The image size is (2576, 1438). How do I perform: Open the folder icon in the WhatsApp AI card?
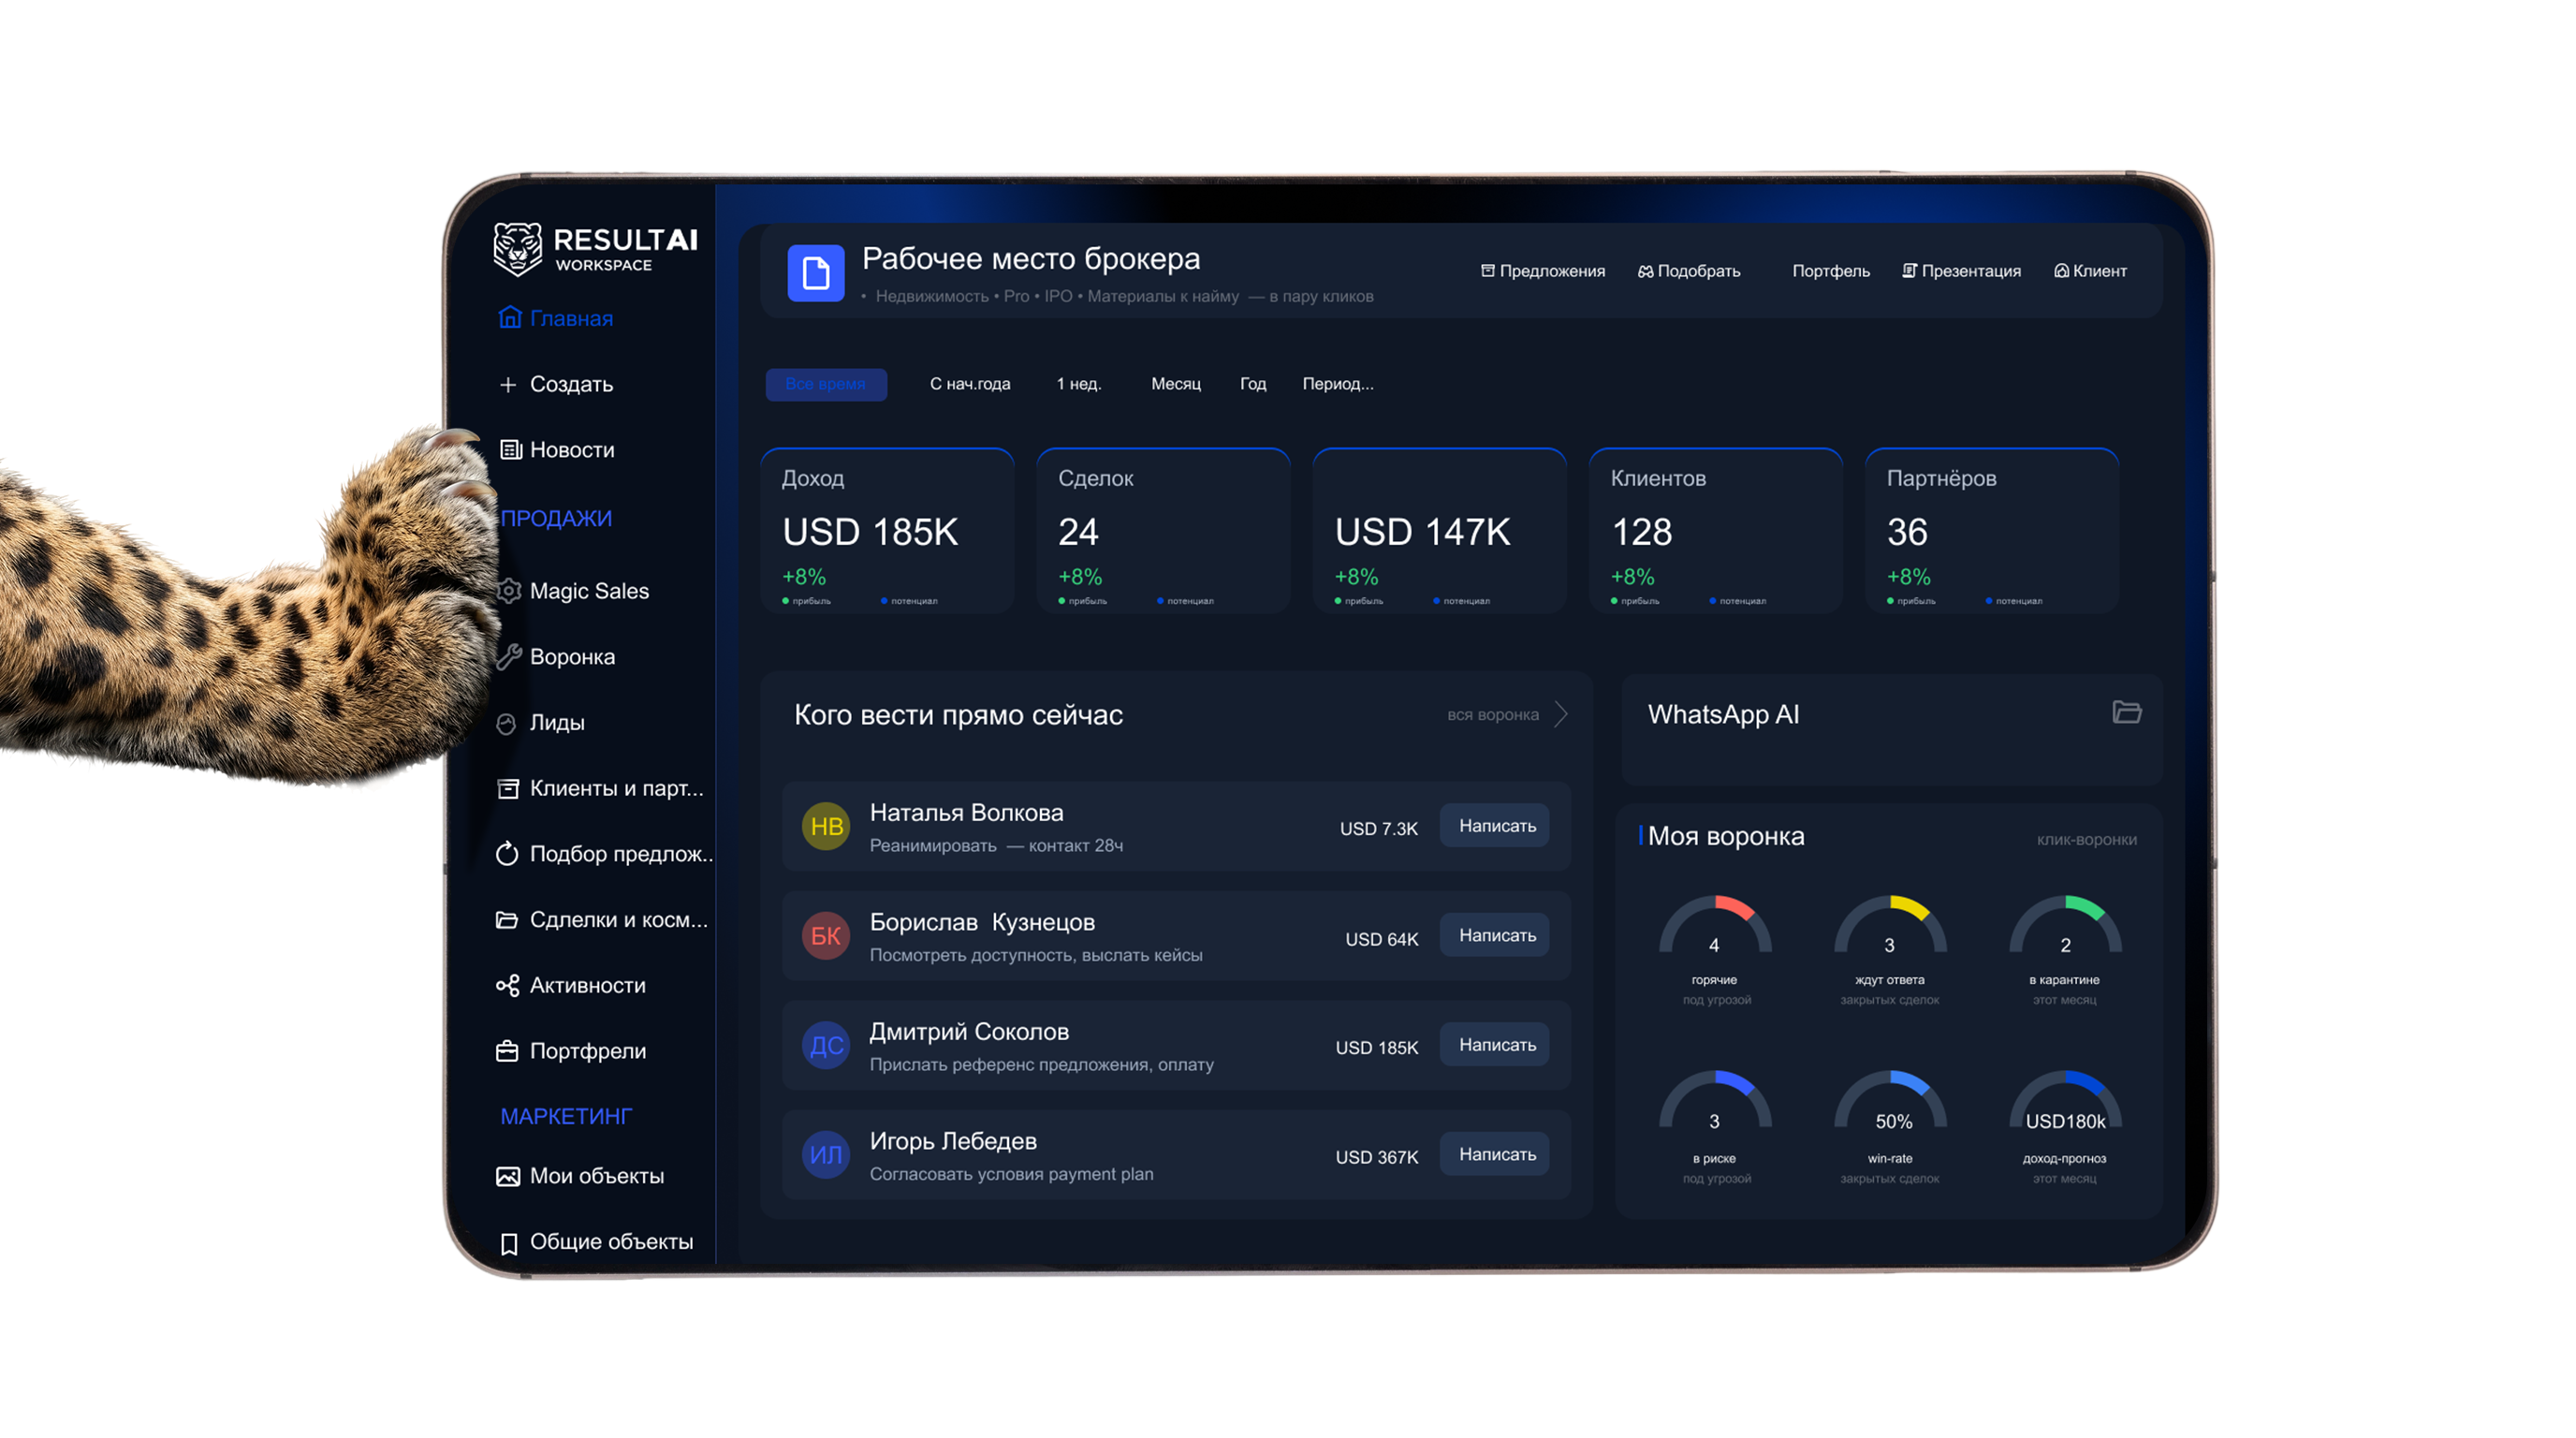tap(2126, 712)
